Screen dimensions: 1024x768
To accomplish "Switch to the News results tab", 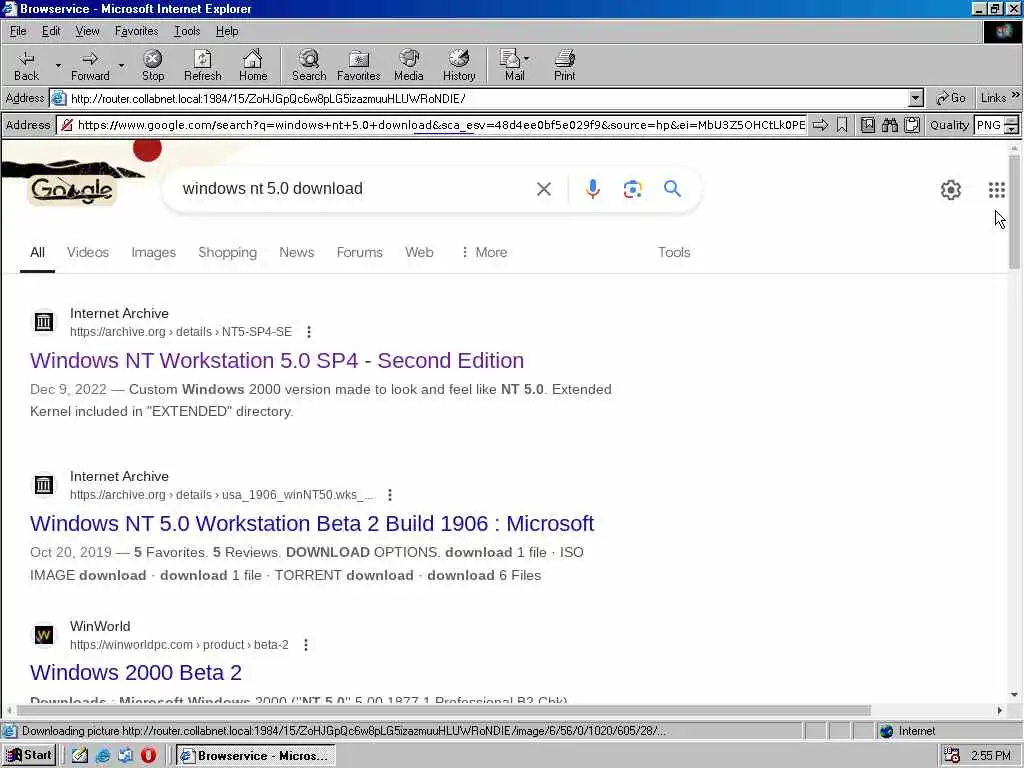I will point(296,252).
